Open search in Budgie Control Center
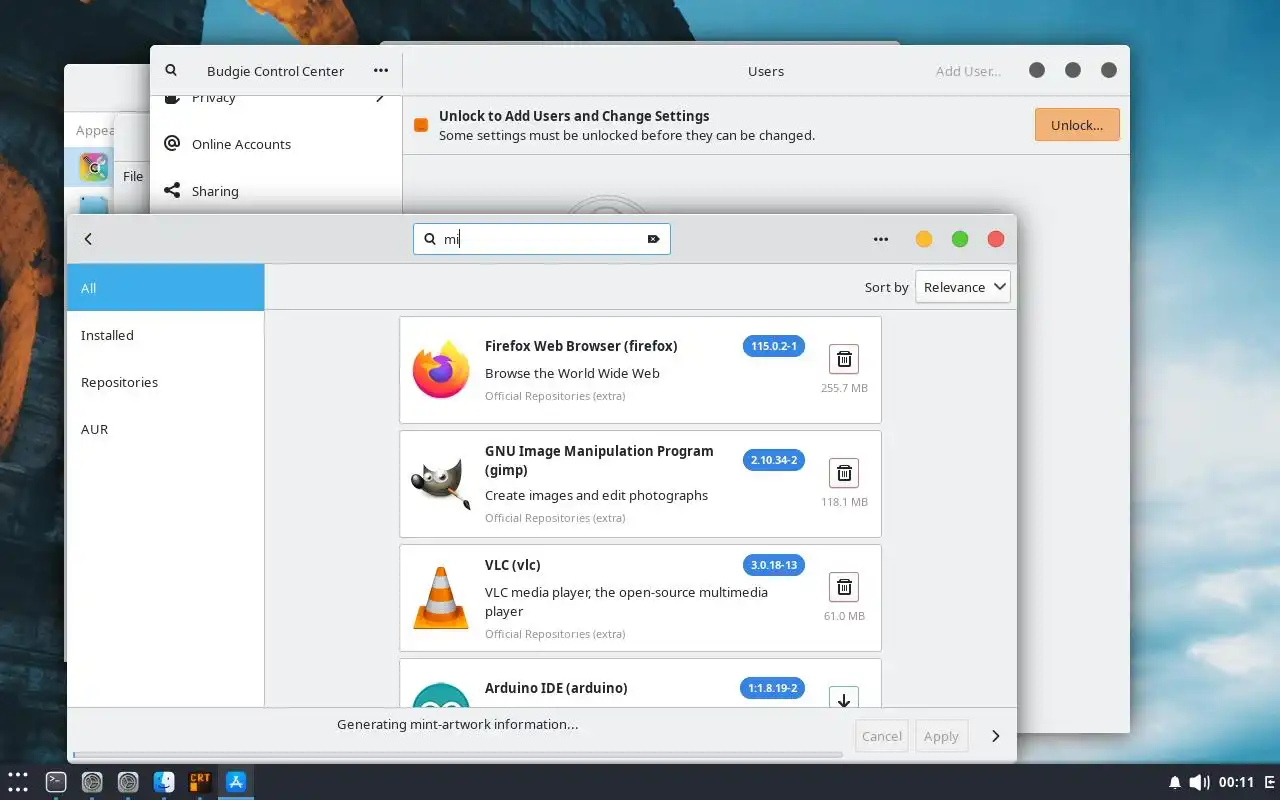 coord(171,71)
